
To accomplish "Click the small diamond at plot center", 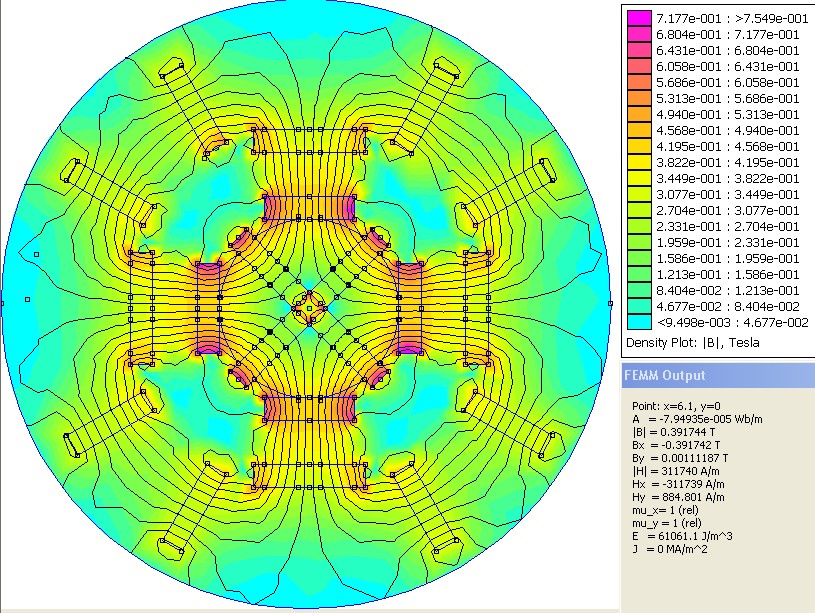I will click(309, 306).
